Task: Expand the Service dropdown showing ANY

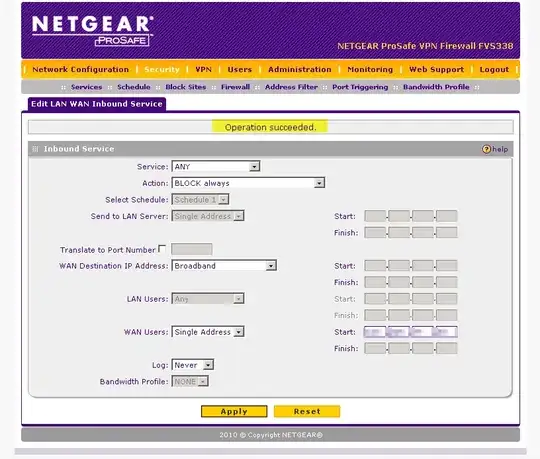Action: [216, 167]
